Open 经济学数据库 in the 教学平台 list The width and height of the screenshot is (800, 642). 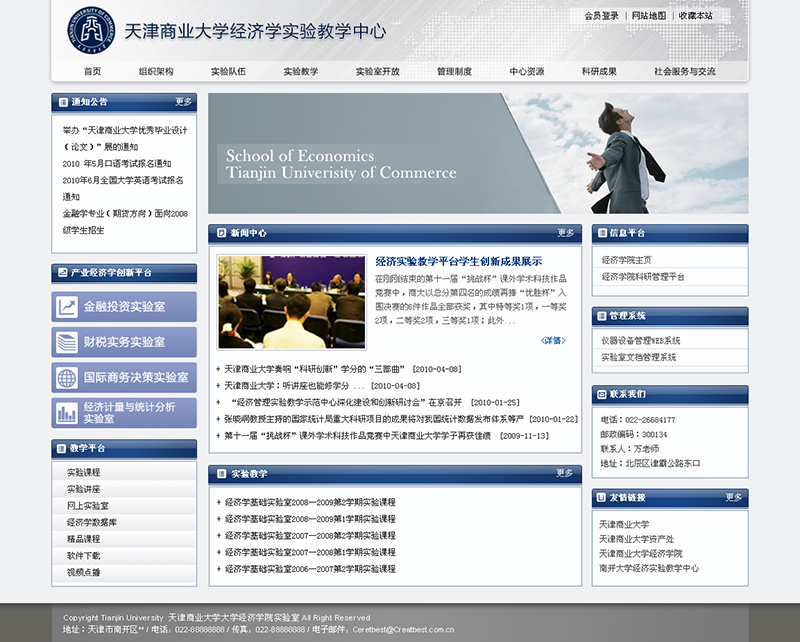[x=92, y=522]
